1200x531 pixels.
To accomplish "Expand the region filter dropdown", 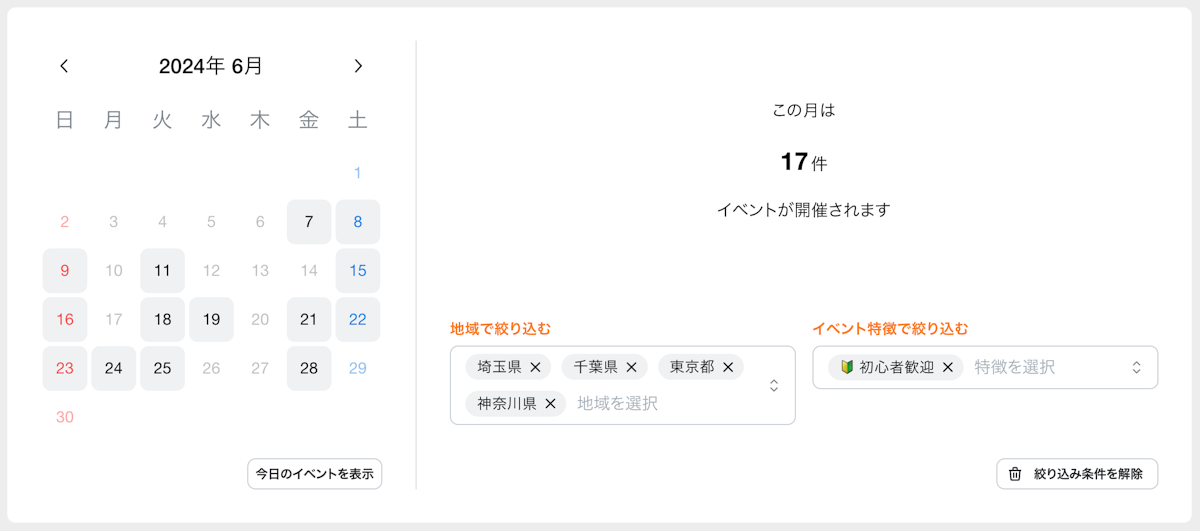I will [x=773, y=385].
